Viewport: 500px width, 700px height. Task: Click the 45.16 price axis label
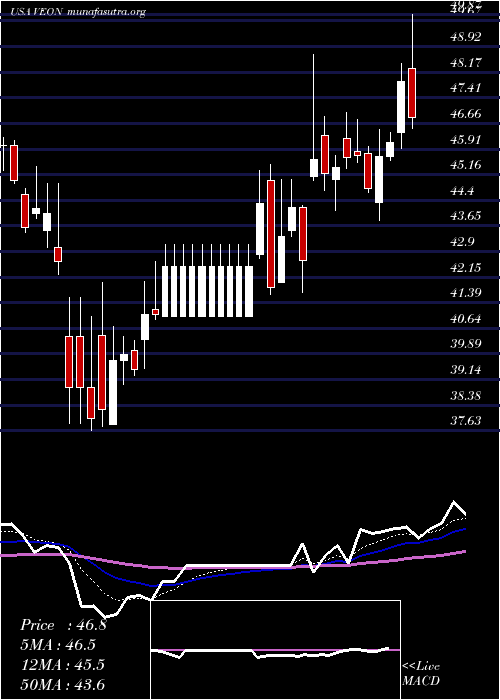pyautogui.click(x=466, y=165)
